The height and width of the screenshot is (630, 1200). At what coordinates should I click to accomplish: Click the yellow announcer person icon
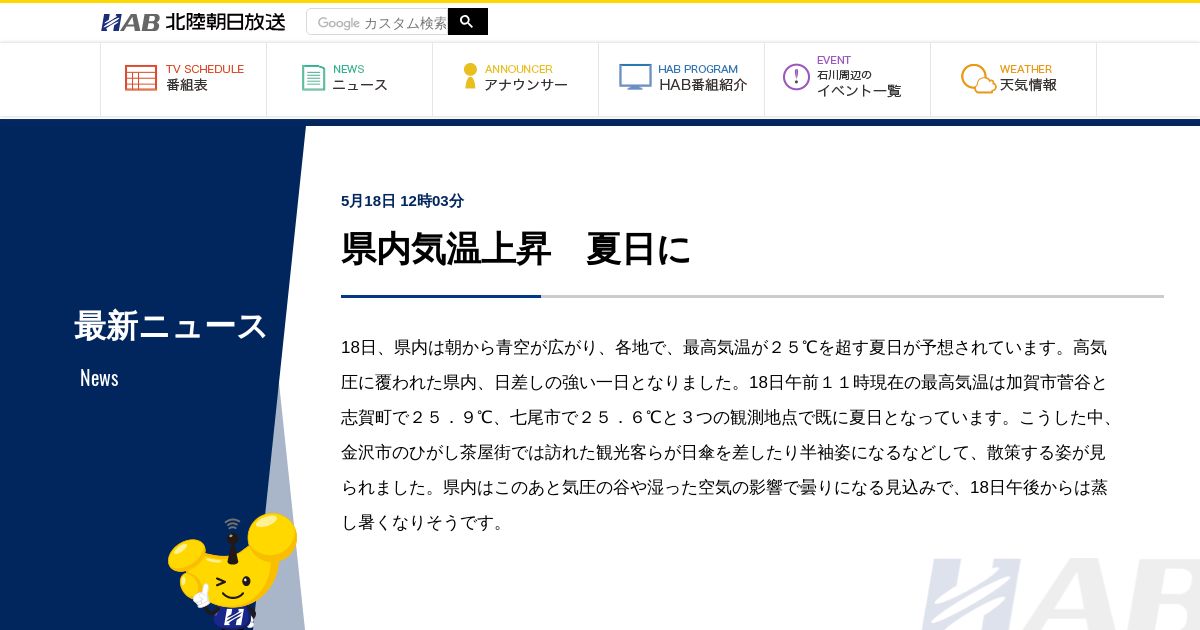[470, 77]
